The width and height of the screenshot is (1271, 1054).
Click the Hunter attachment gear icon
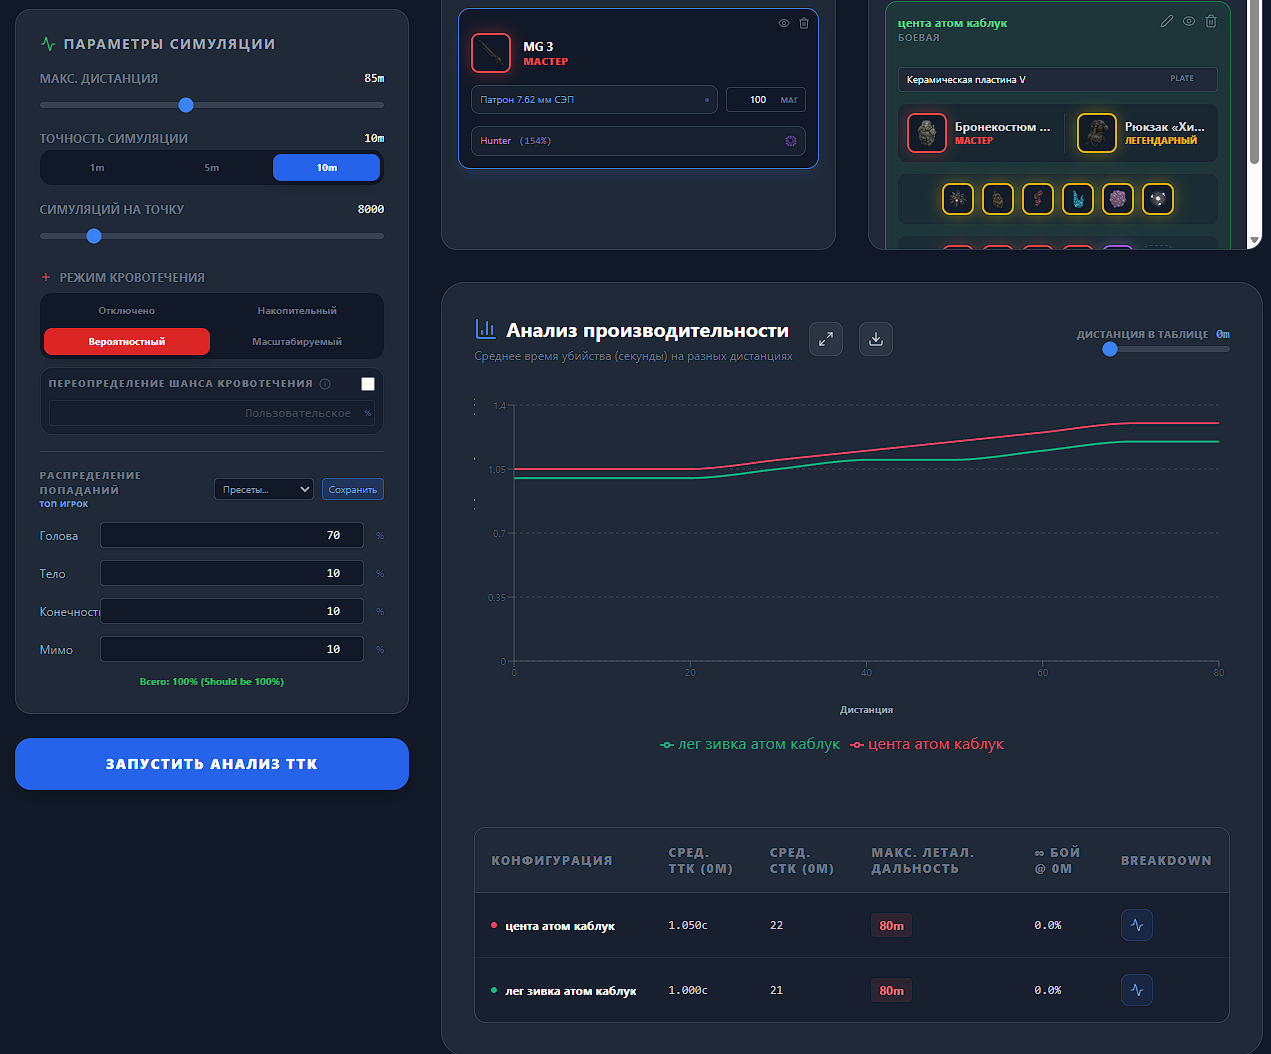click(x=791, y=141)
